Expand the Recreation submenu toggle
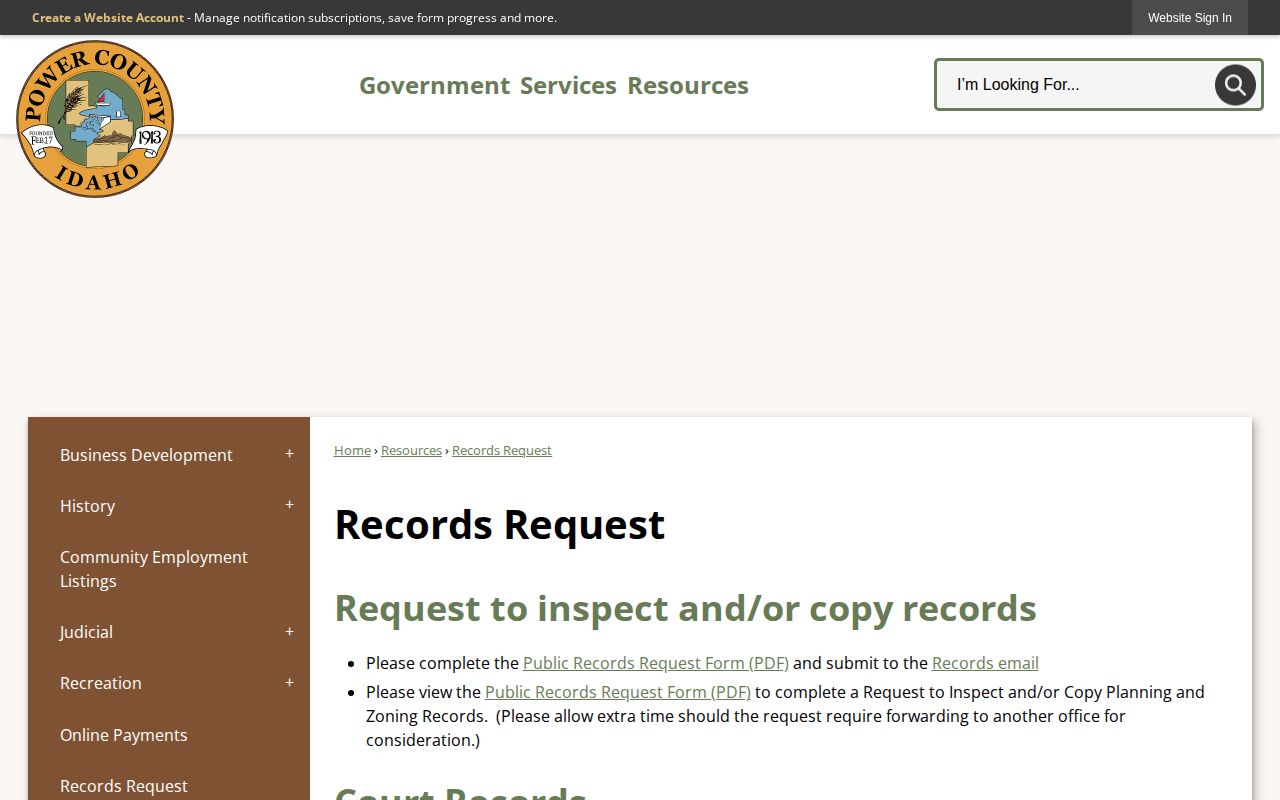Viewport: 1280px width, 800px height. coord(289,683)
